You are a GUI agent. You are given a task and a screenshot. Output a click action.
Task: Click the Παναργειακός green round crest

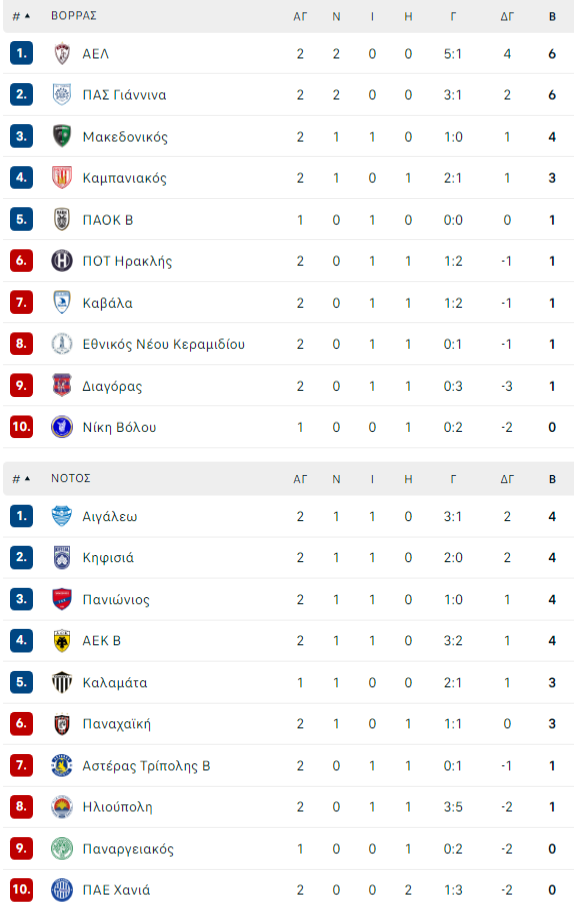pos(62,848)
